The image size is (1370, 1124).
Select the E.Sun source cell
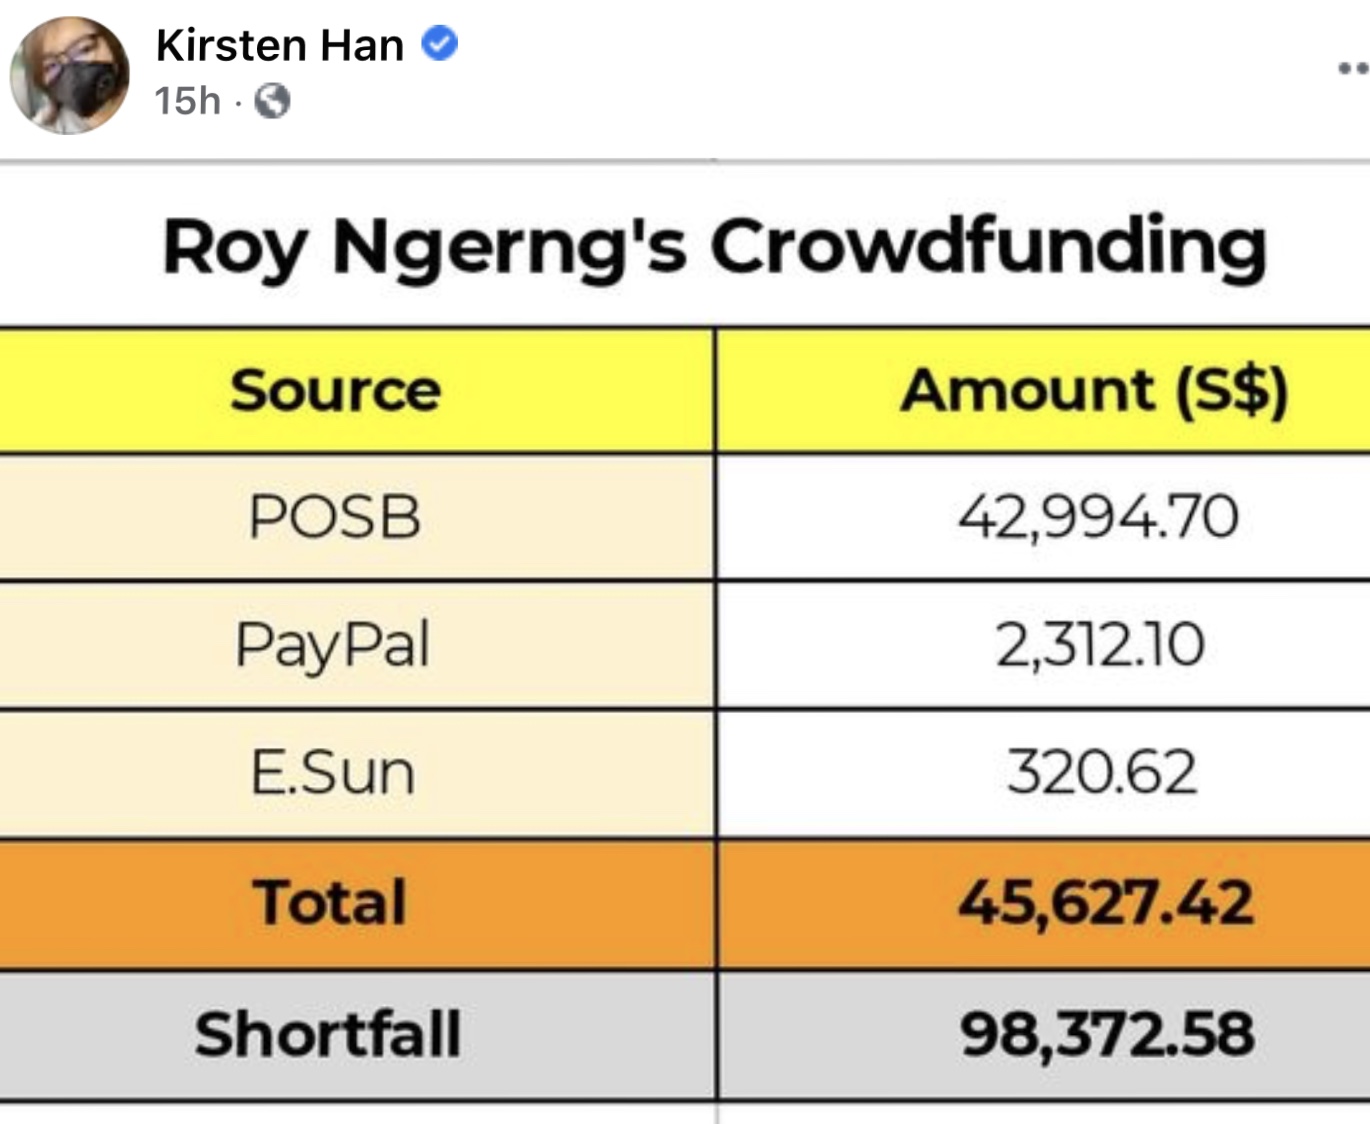(x=333, y=772)
